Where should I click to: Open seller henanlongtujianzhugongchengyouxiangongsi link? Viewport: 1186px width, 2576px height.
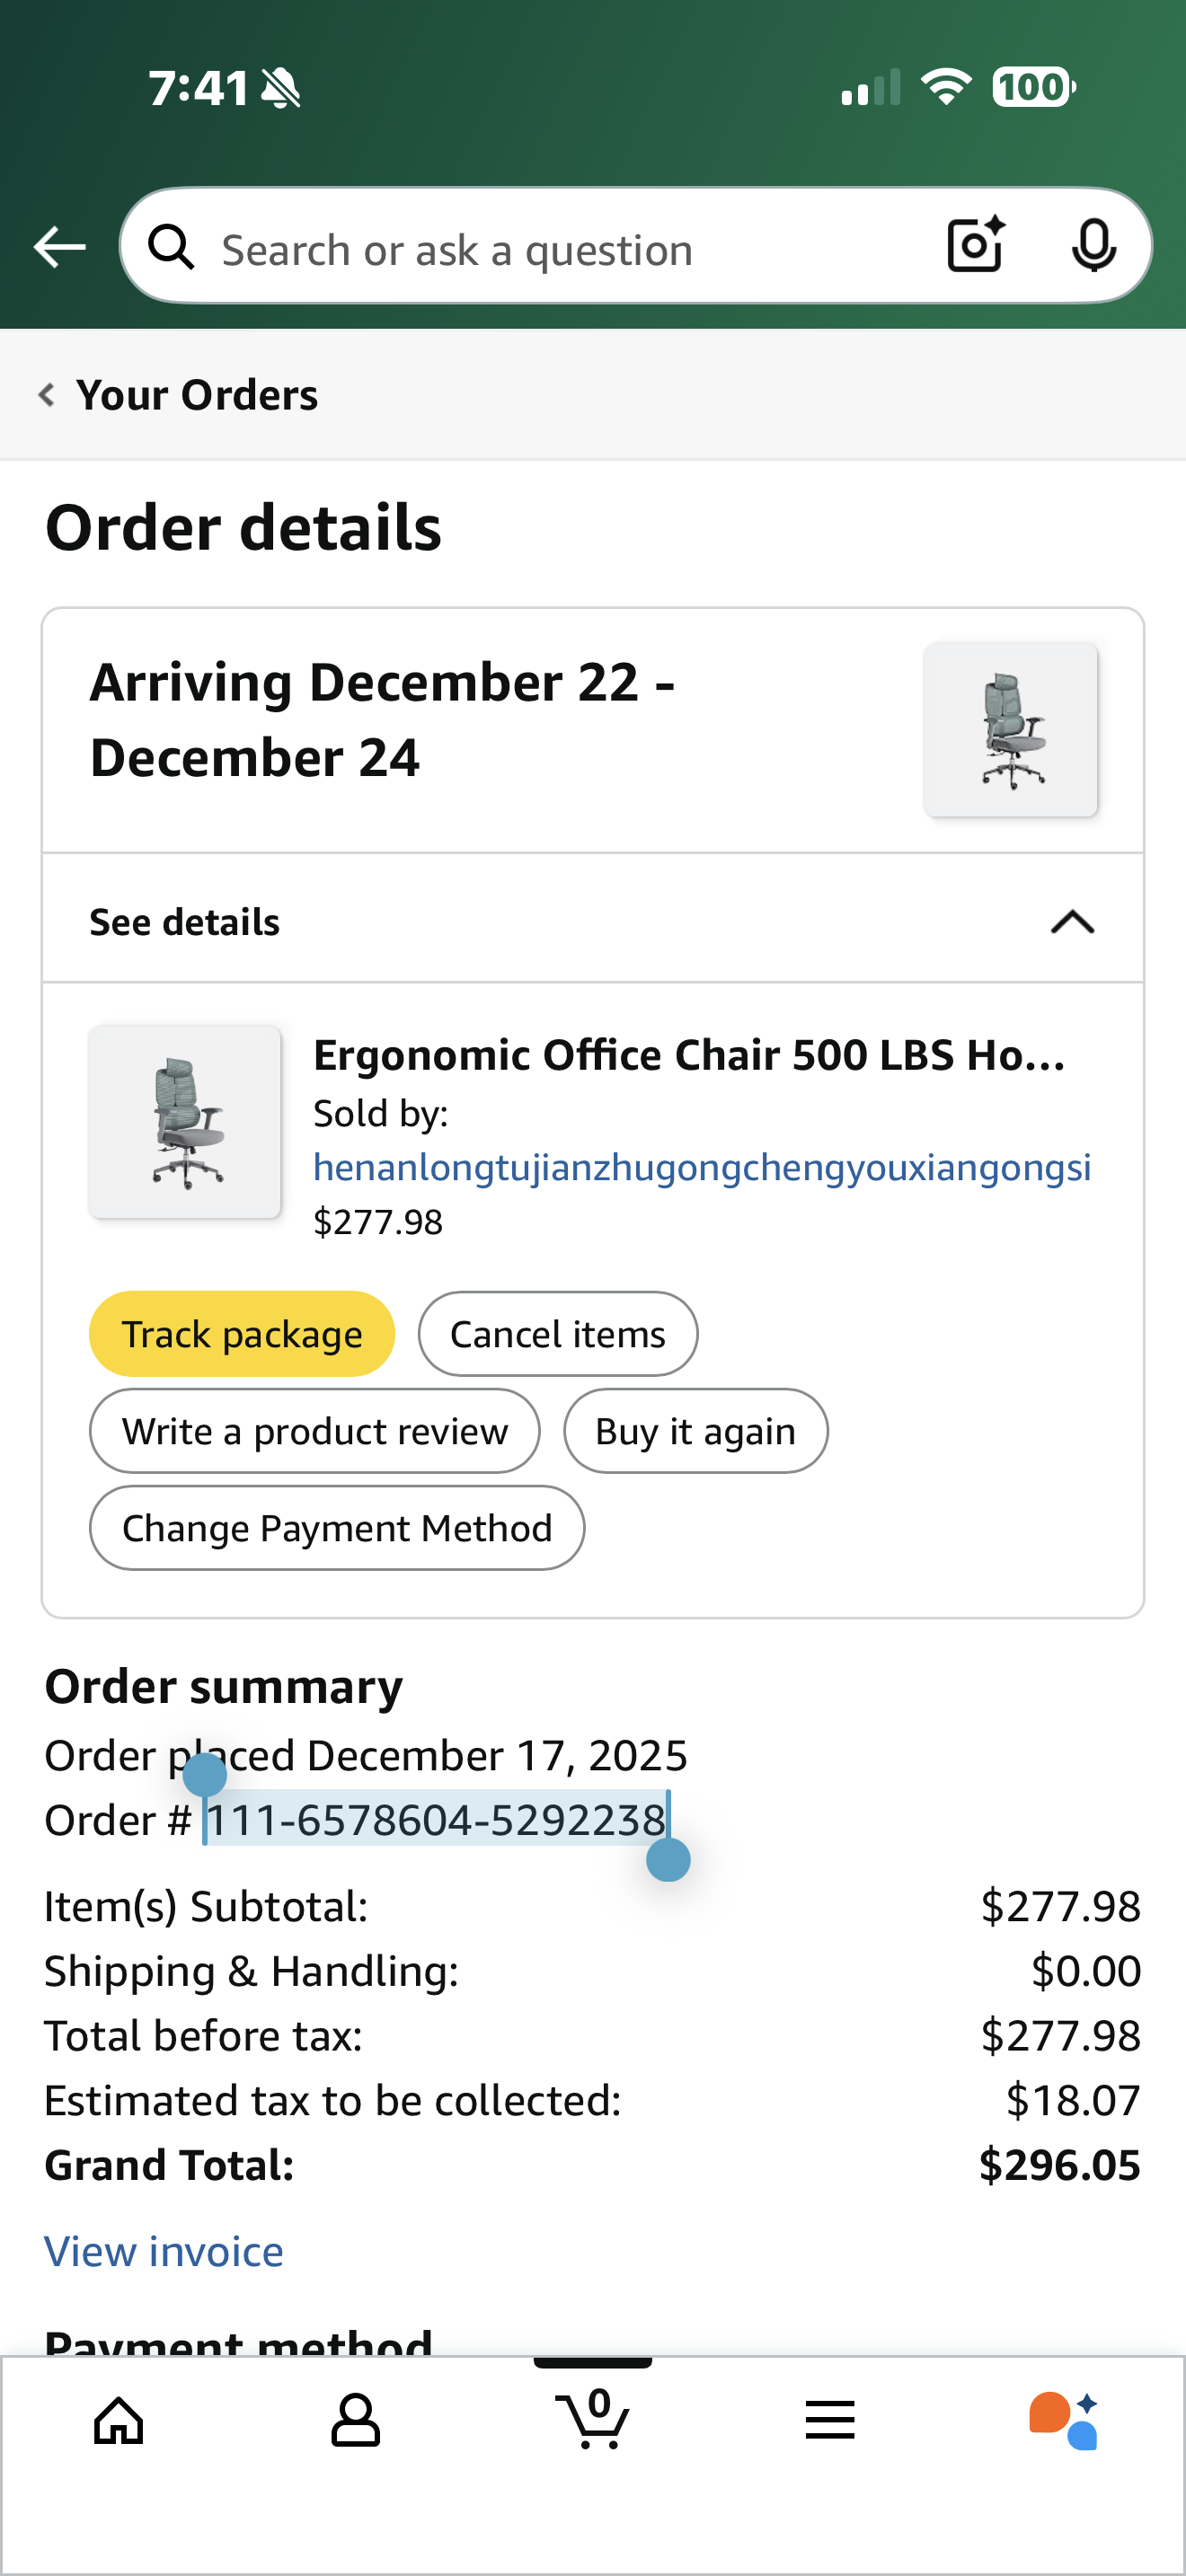[x=701, y=1167]
